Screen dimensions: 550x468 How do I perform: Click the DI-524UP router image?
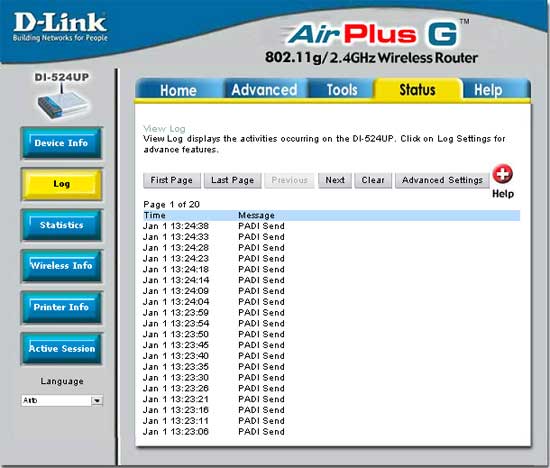(x=62, y=102)
